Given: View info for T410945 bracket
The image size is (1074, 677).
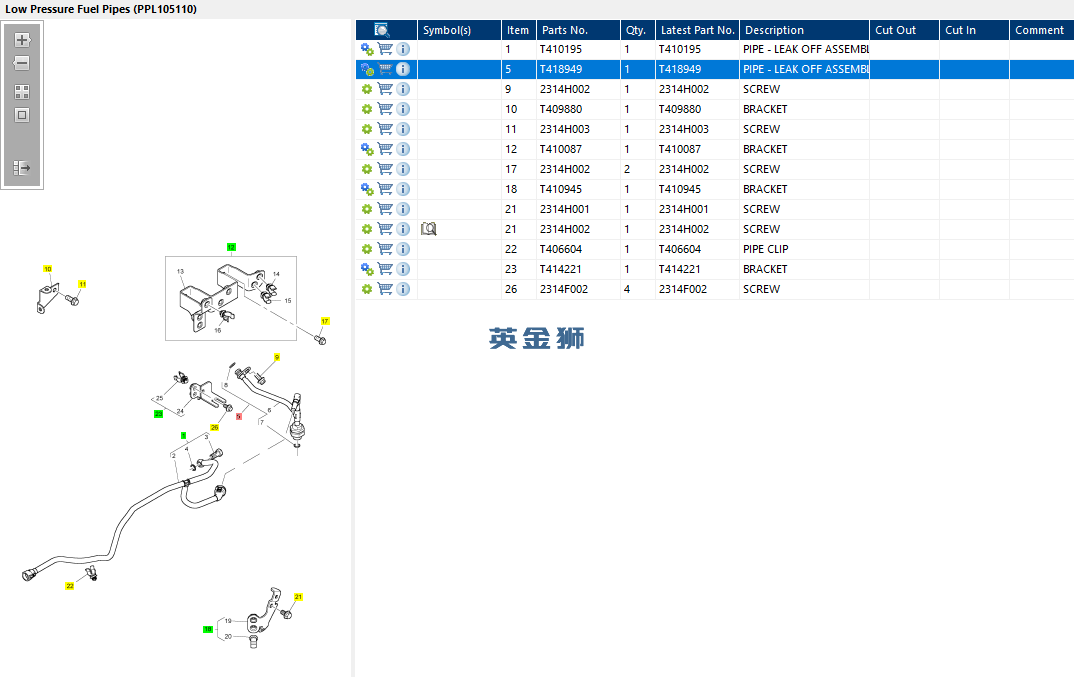Looking at the screenshot, I should [x=403, y=189].
